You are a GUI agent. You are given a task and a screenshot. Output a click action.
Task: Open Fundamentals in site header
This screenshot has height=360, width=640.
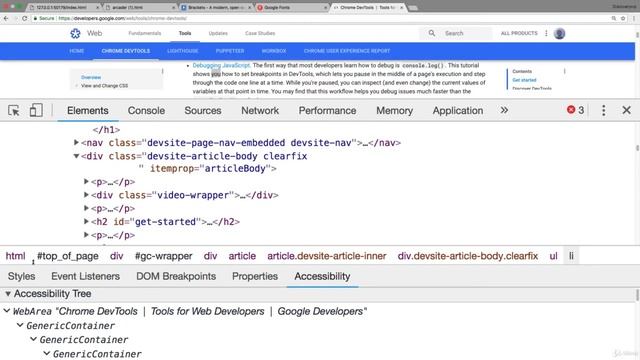point(144,33)
